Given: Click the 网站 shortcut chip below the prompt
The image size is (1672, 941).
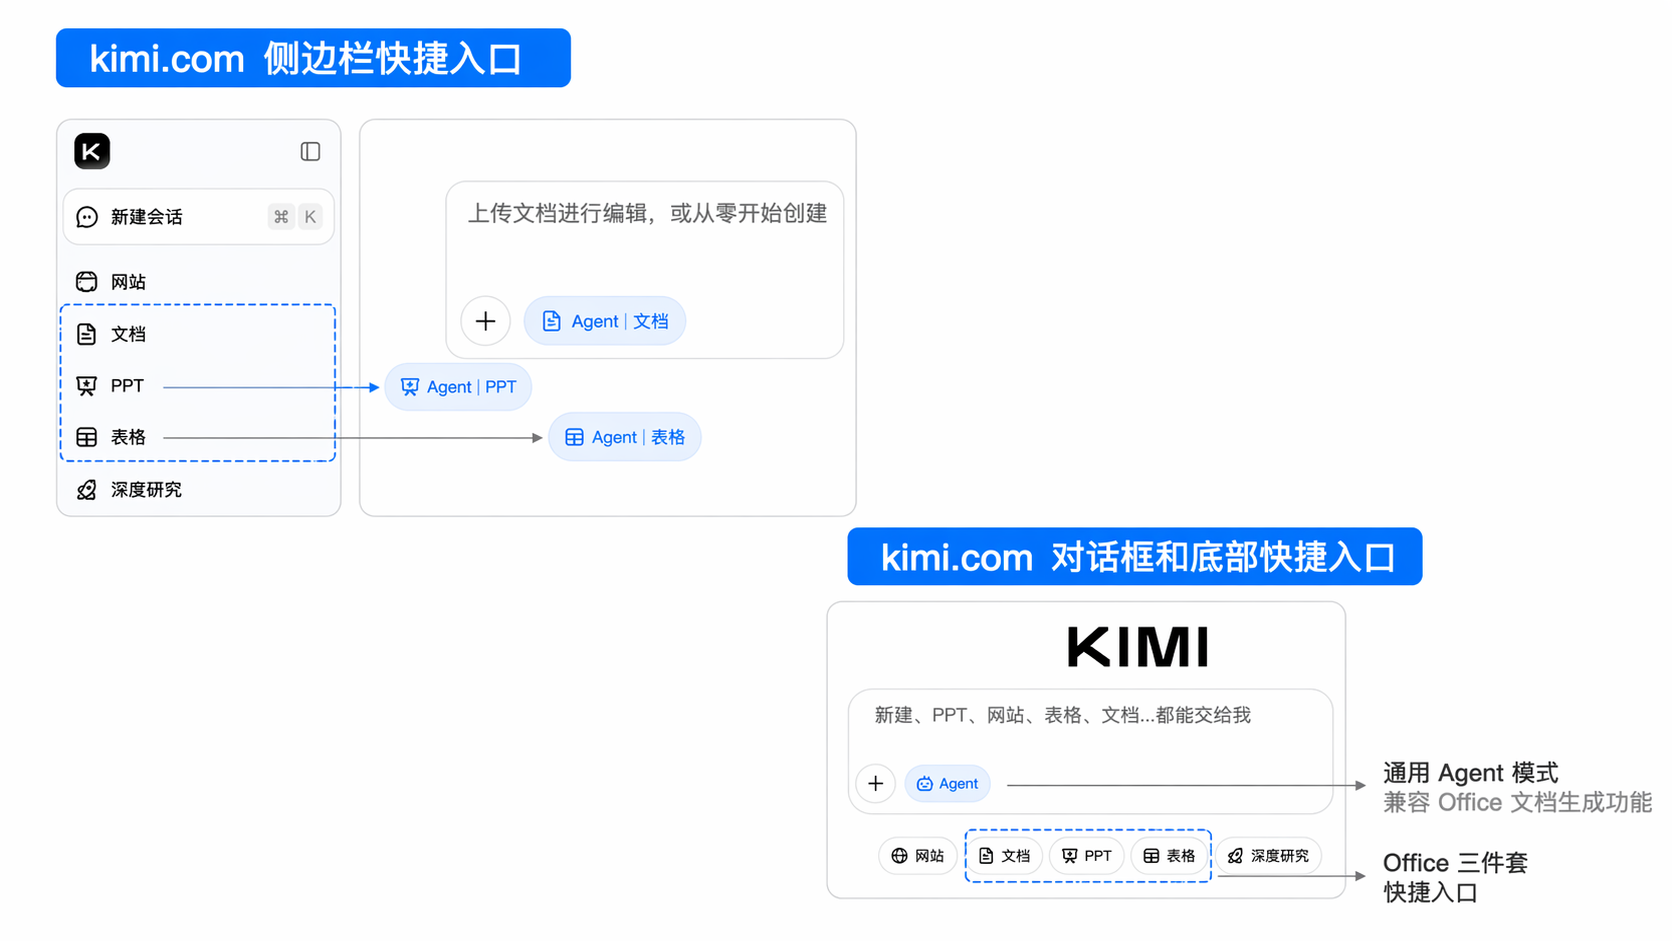Looking at the screenshot, I should (x=918, y=856).
